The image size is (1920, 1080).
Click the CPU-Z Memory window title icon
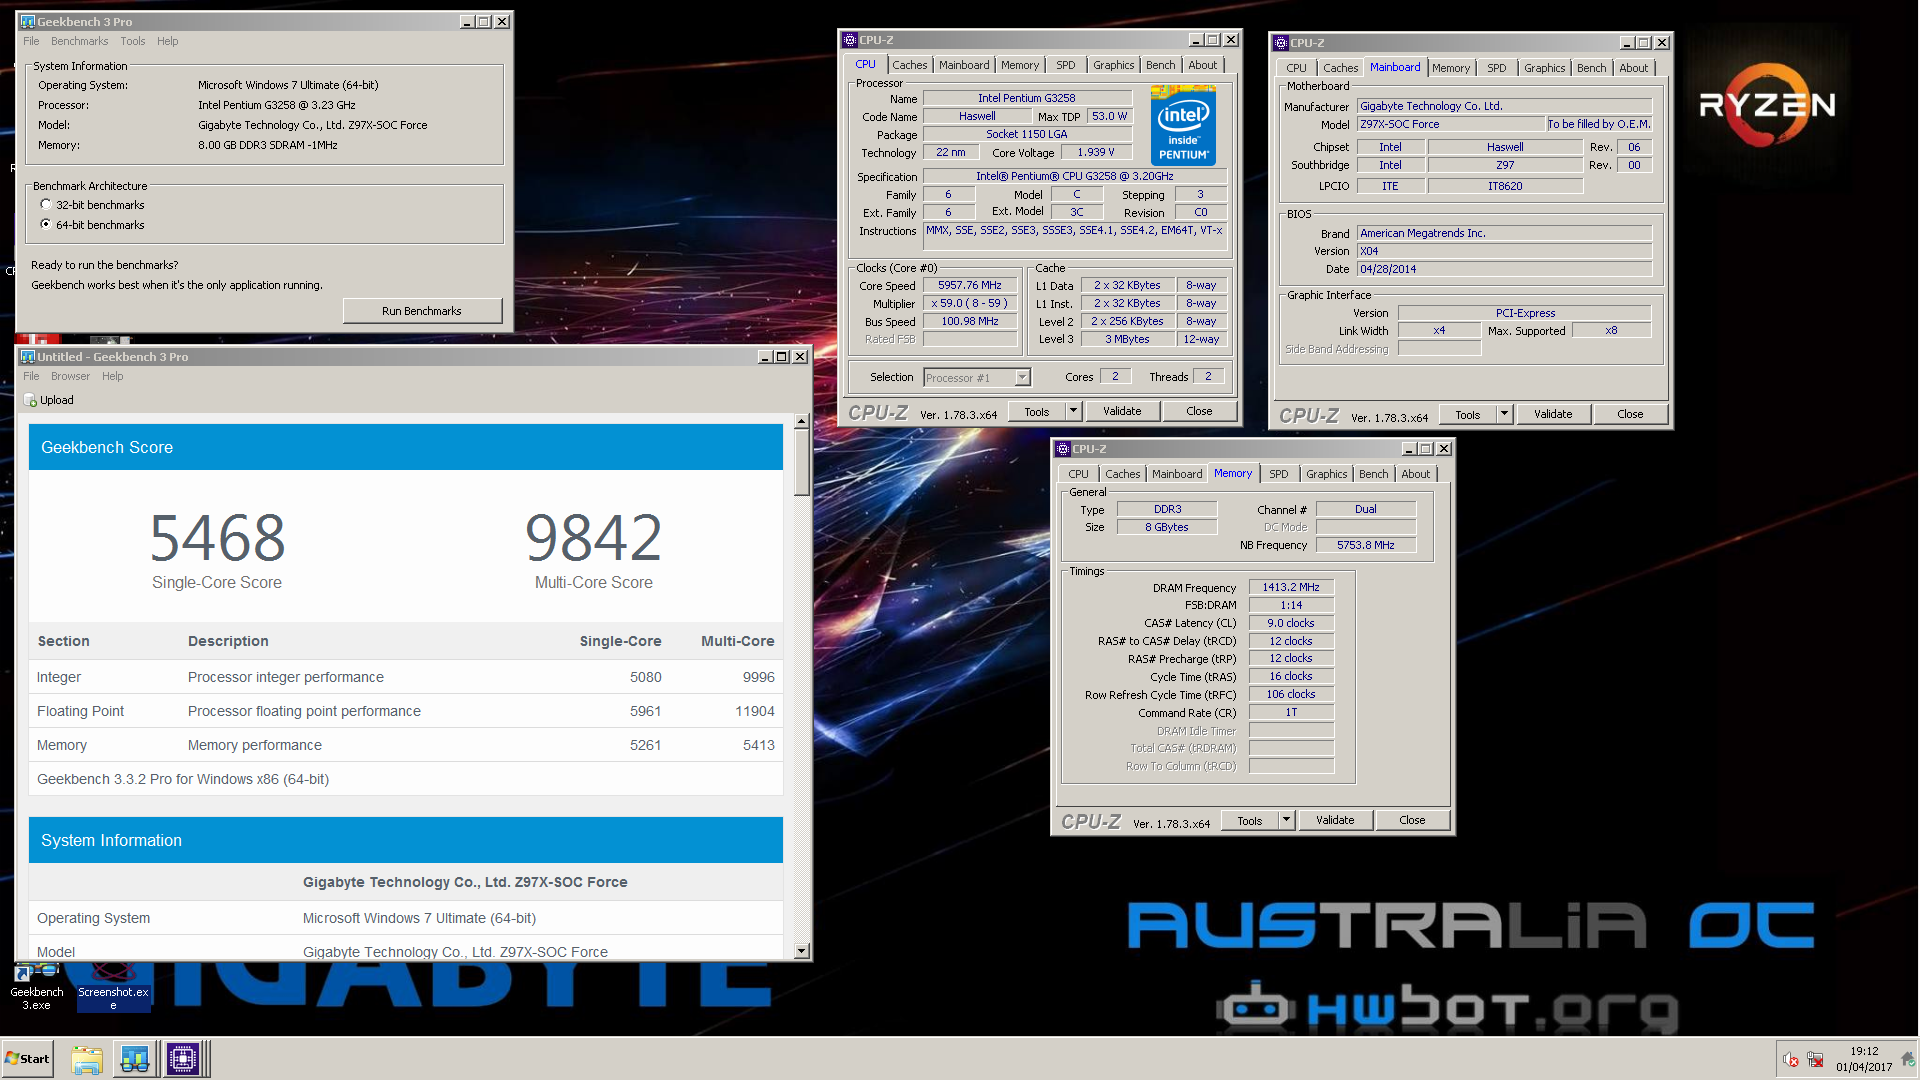(1063, 449)
